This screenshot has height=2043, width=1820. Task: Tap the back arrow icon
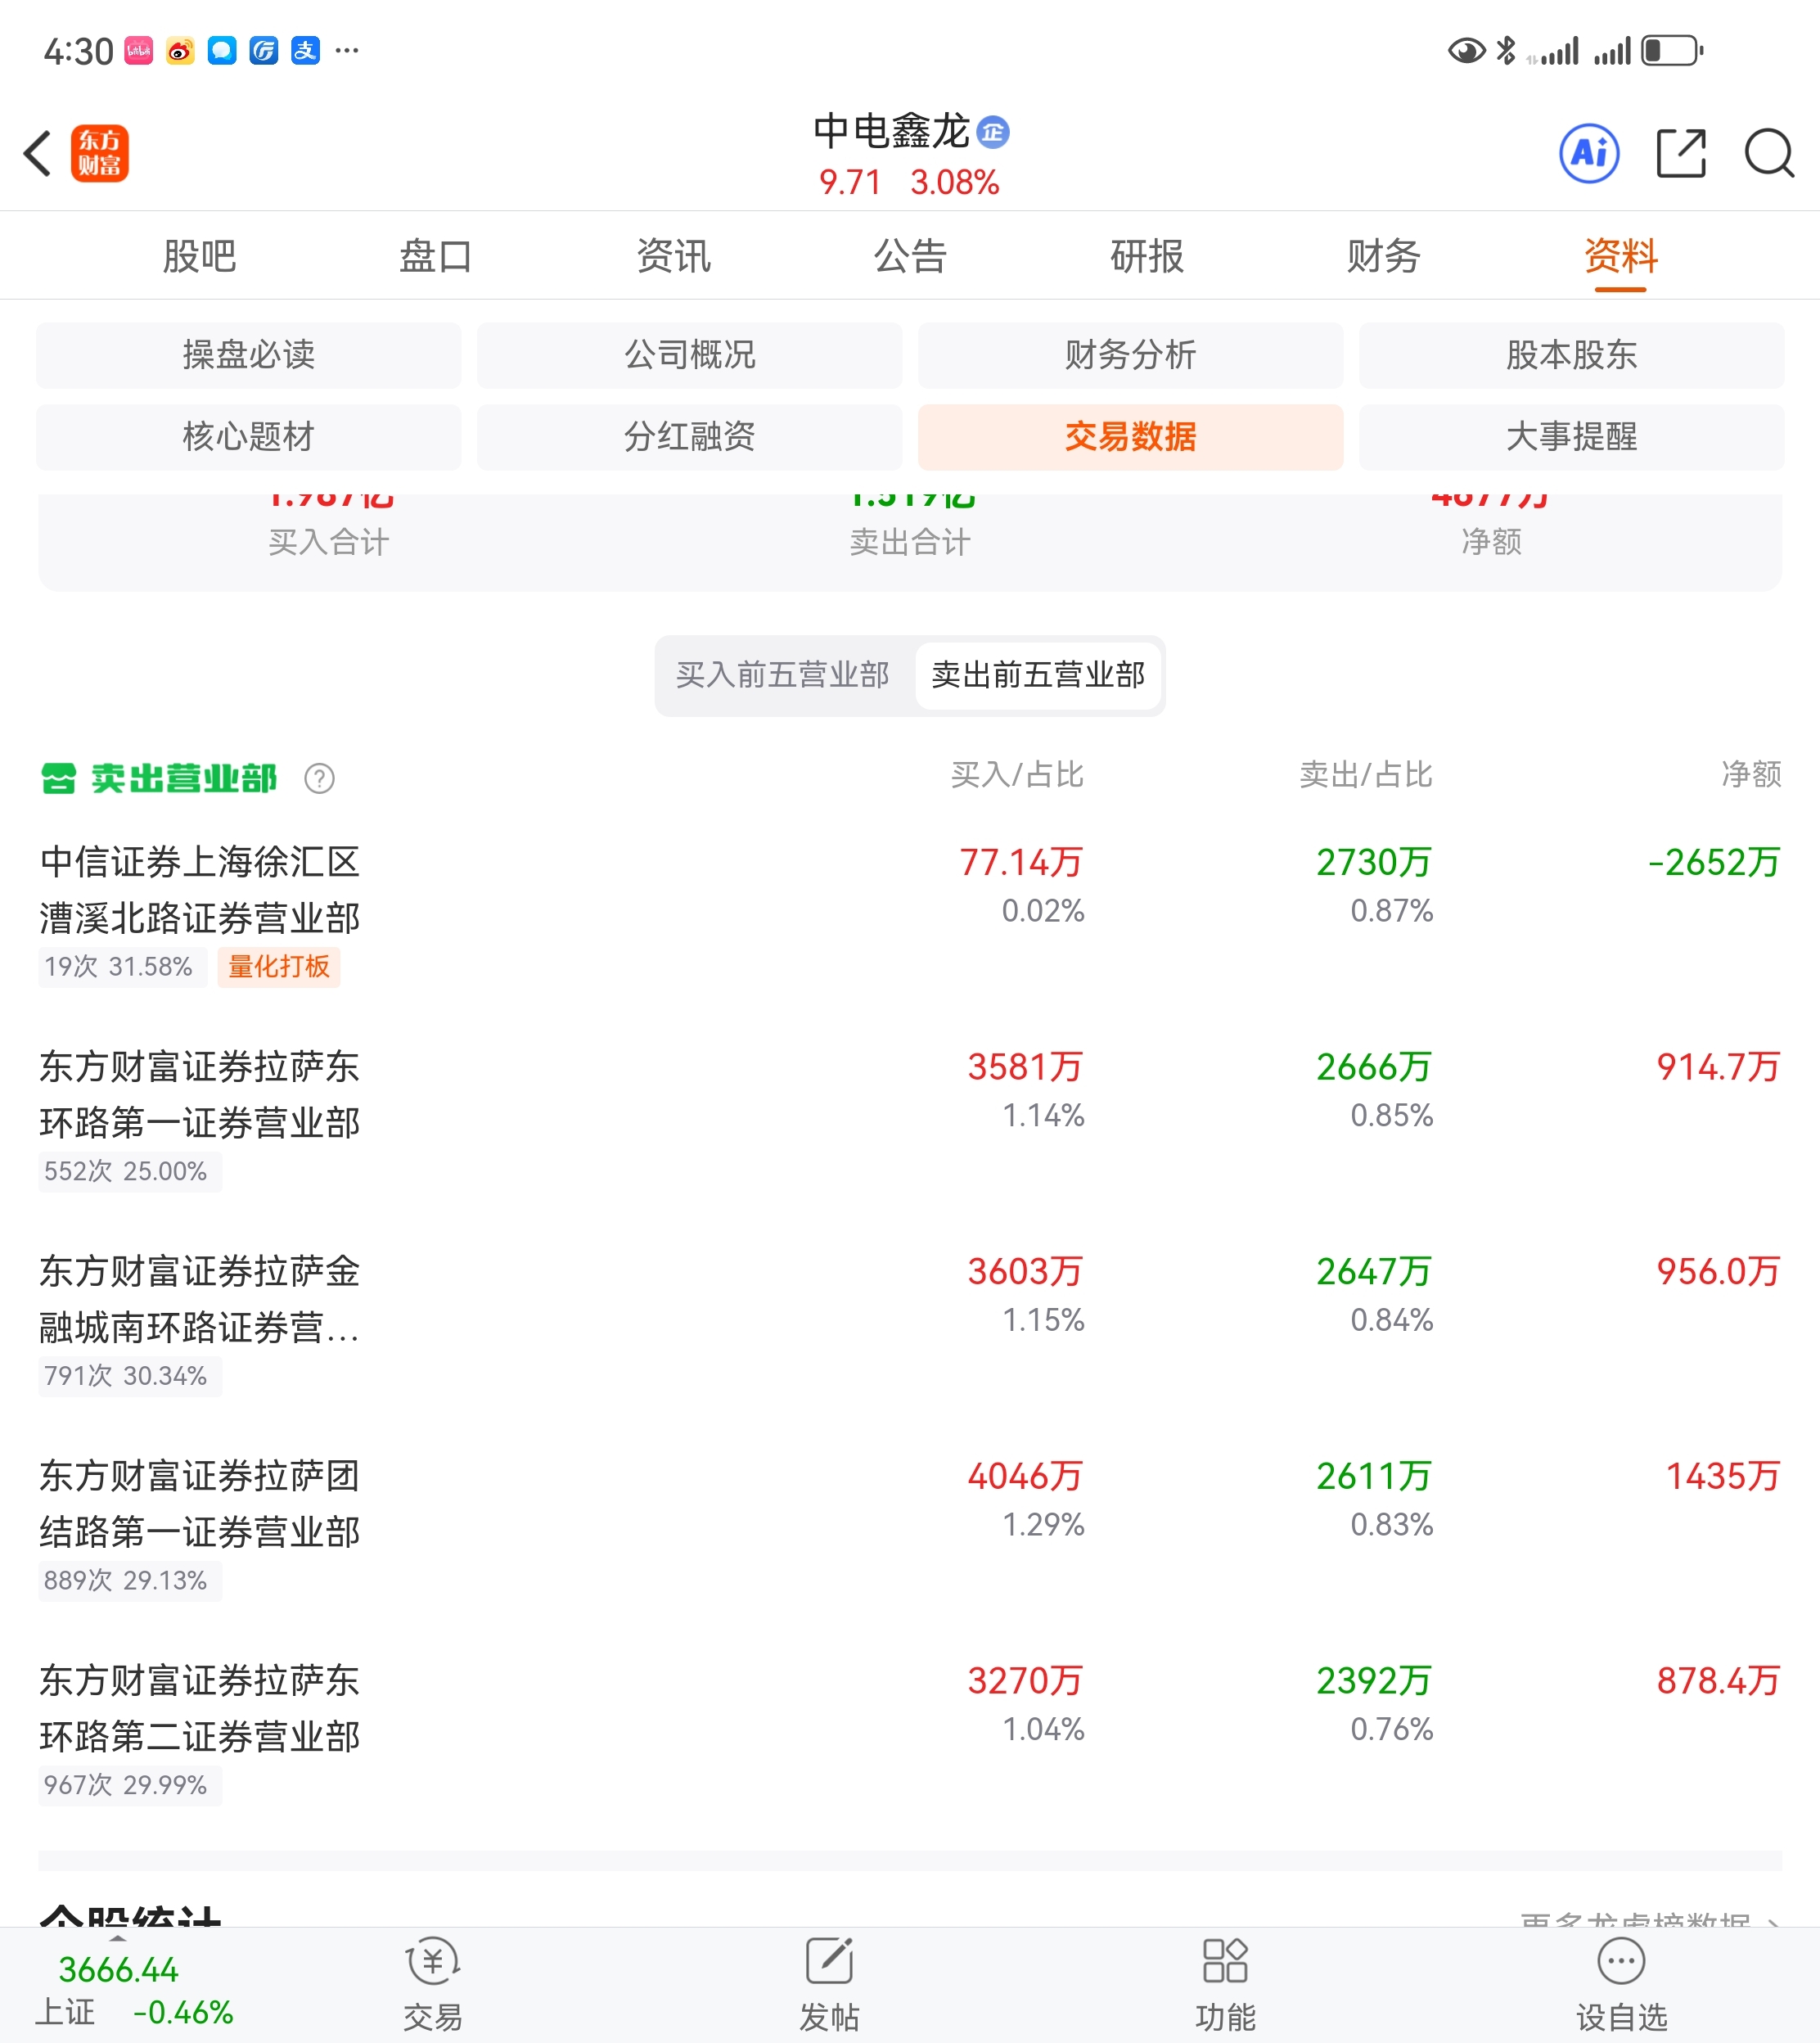[38, 154]
